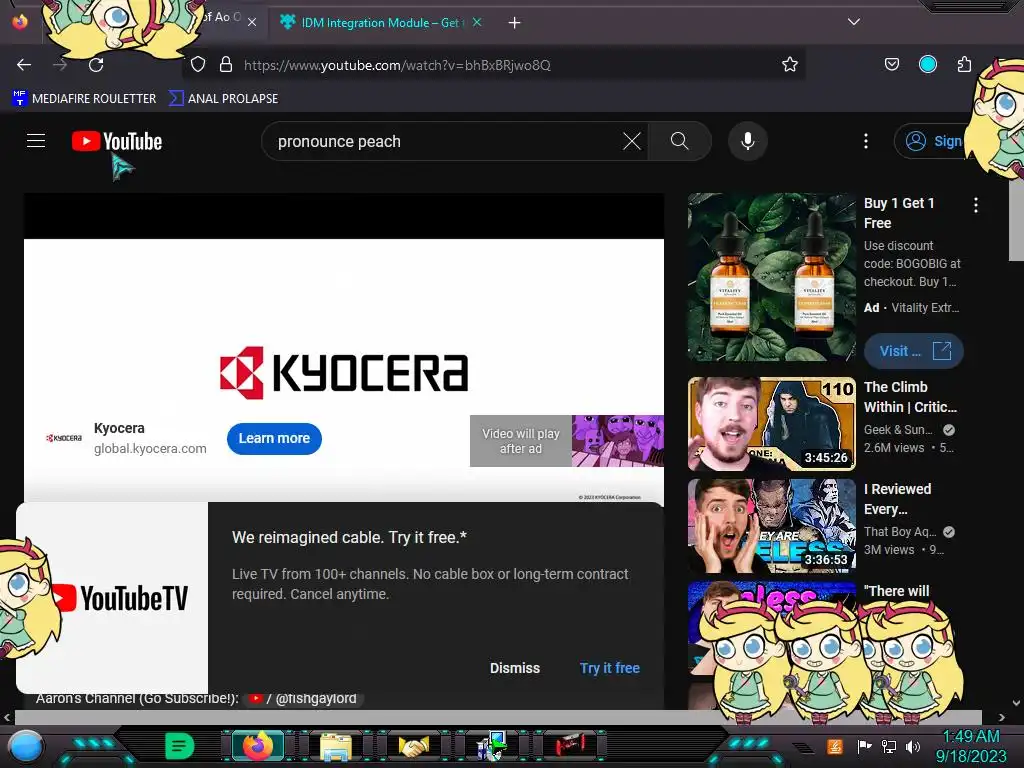
Task: Clear the YouTube search query
Action: coord(632,141)
